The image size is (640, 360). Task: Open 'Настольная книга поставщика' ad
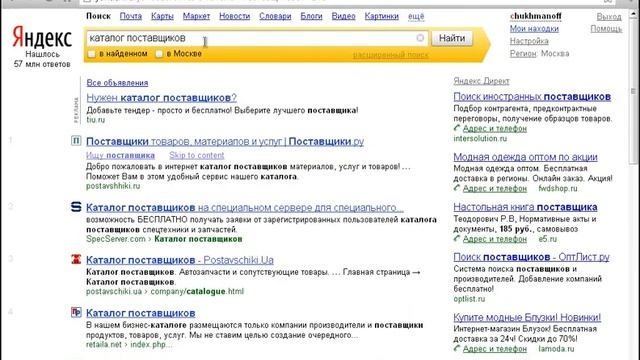(525, 207)
